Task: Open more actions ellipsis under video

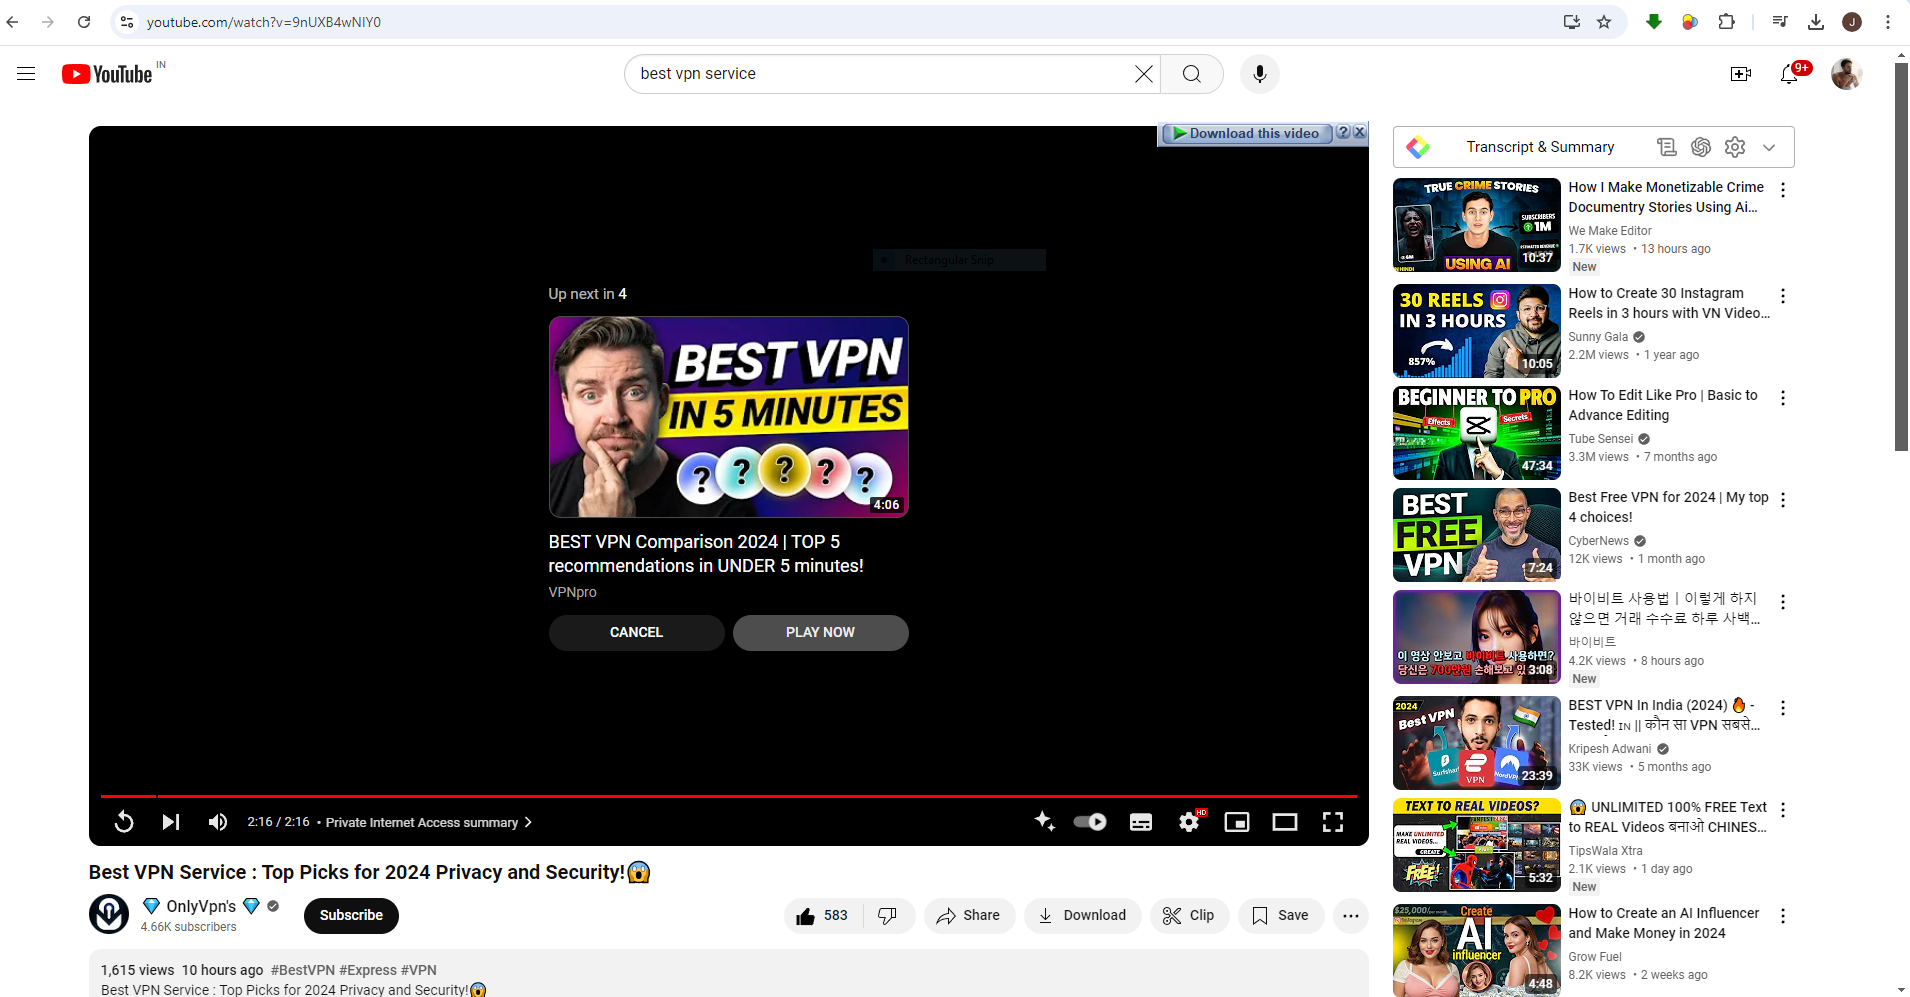Action: coord(1351,915)
